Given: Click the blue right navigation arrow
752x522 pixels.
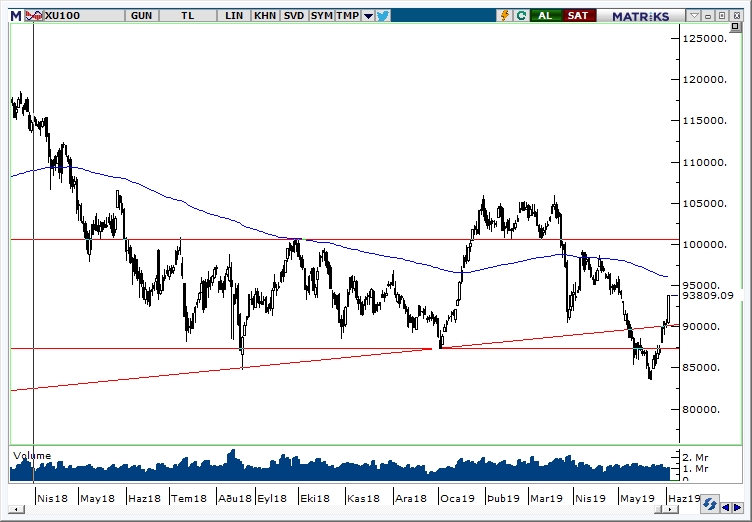Looking at the screenshot, I should click(x=737, y=507).
